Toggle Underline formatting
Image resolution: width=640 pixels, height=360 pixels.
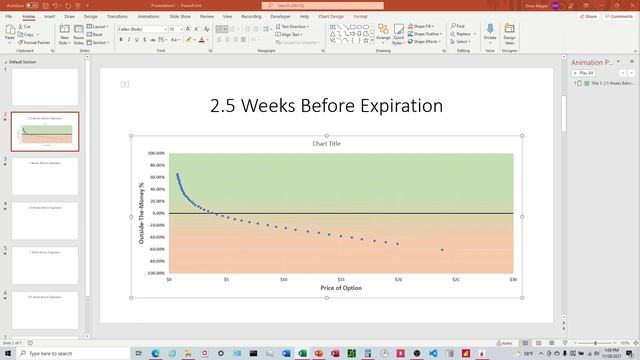tap(137, 40)
